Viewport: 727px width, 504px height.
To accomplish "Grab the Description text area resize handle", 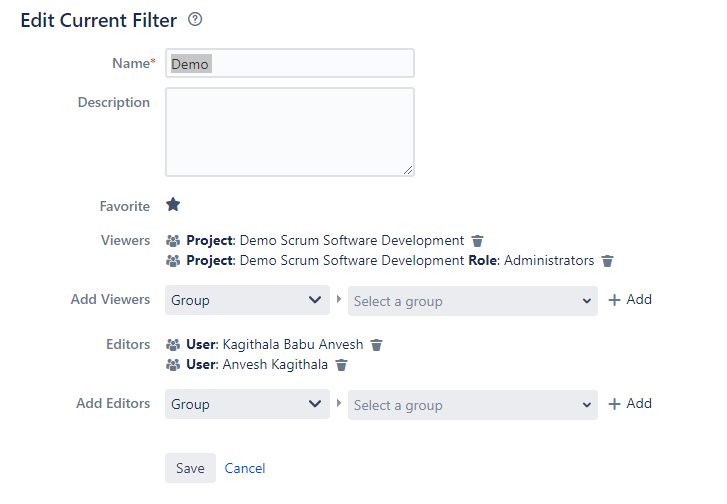I will [408, 170].
